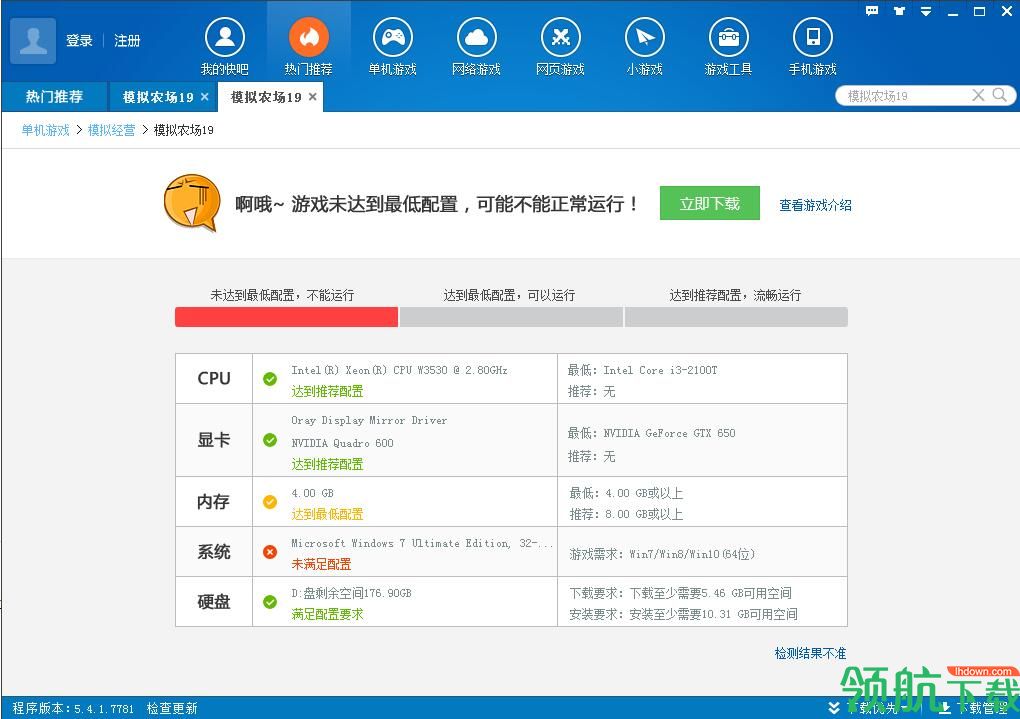Click the green check icon in 显卡 row
Screen dimensions: 1020x719
(270, 441)
